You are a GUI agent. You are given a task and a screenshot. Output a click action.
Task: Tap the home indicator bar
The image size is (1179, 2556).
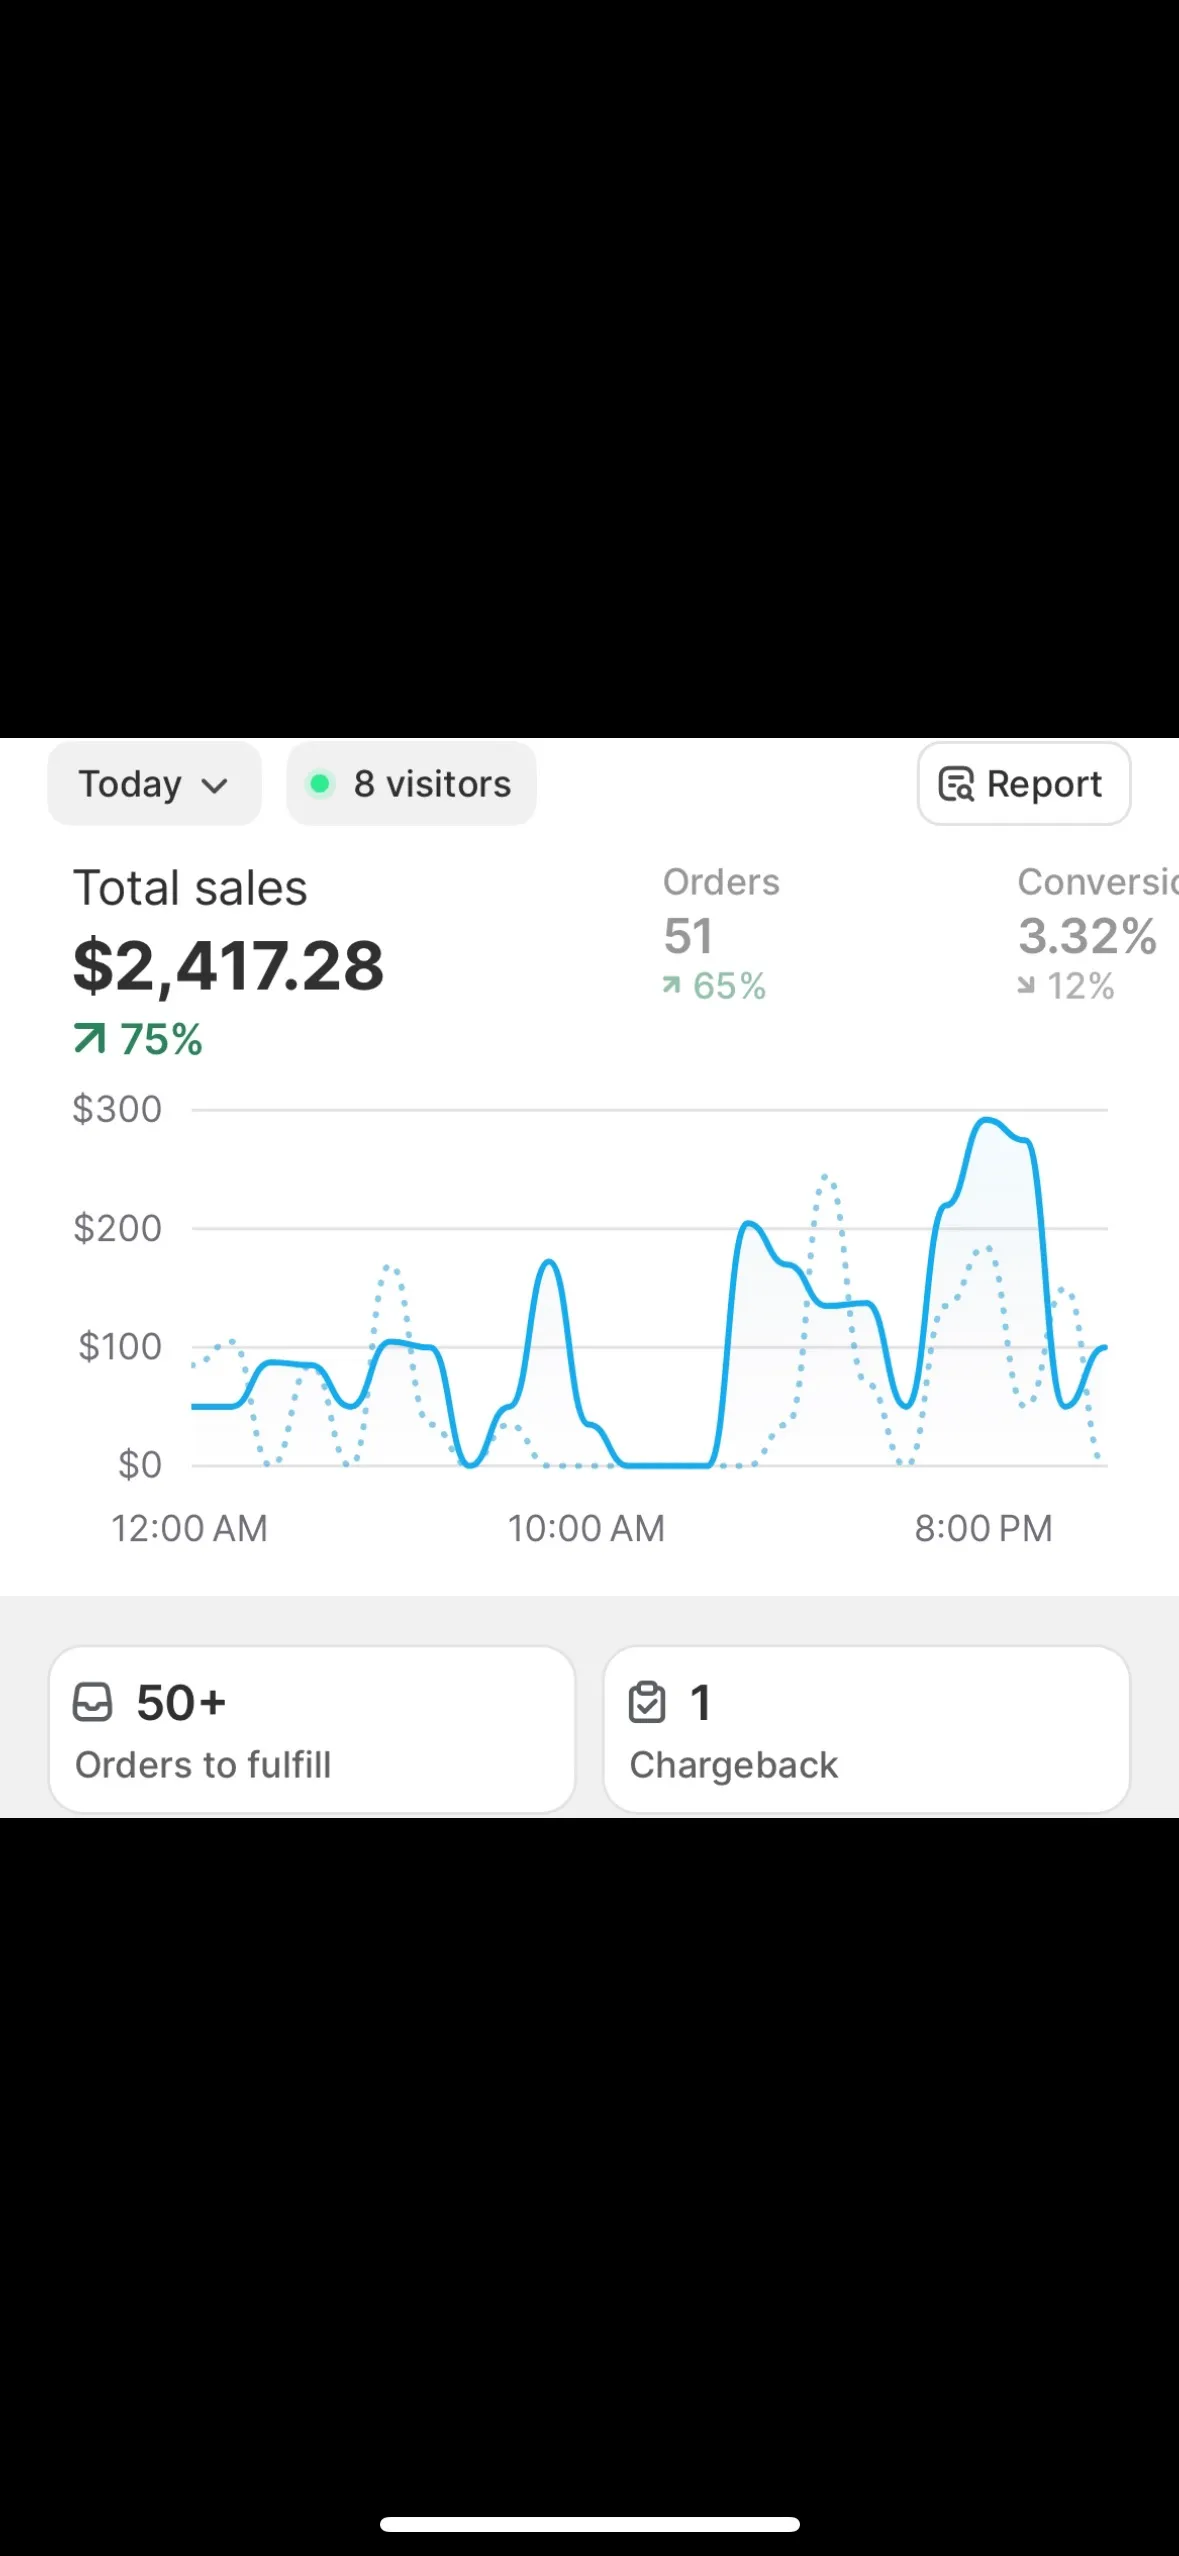[x=590, y=2524]
